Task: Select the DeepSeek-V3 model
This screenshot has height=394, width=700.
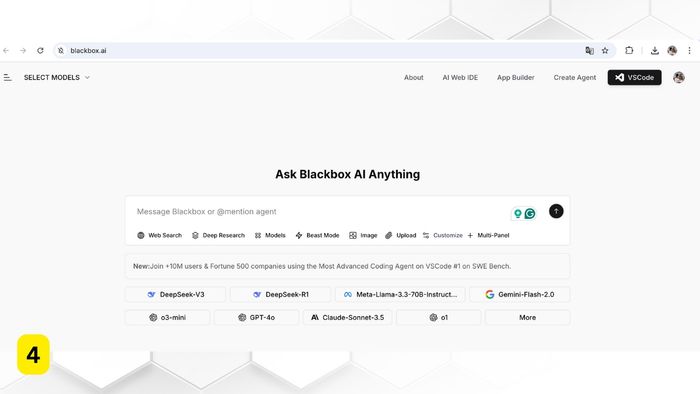Action: [x=175, y=294]
